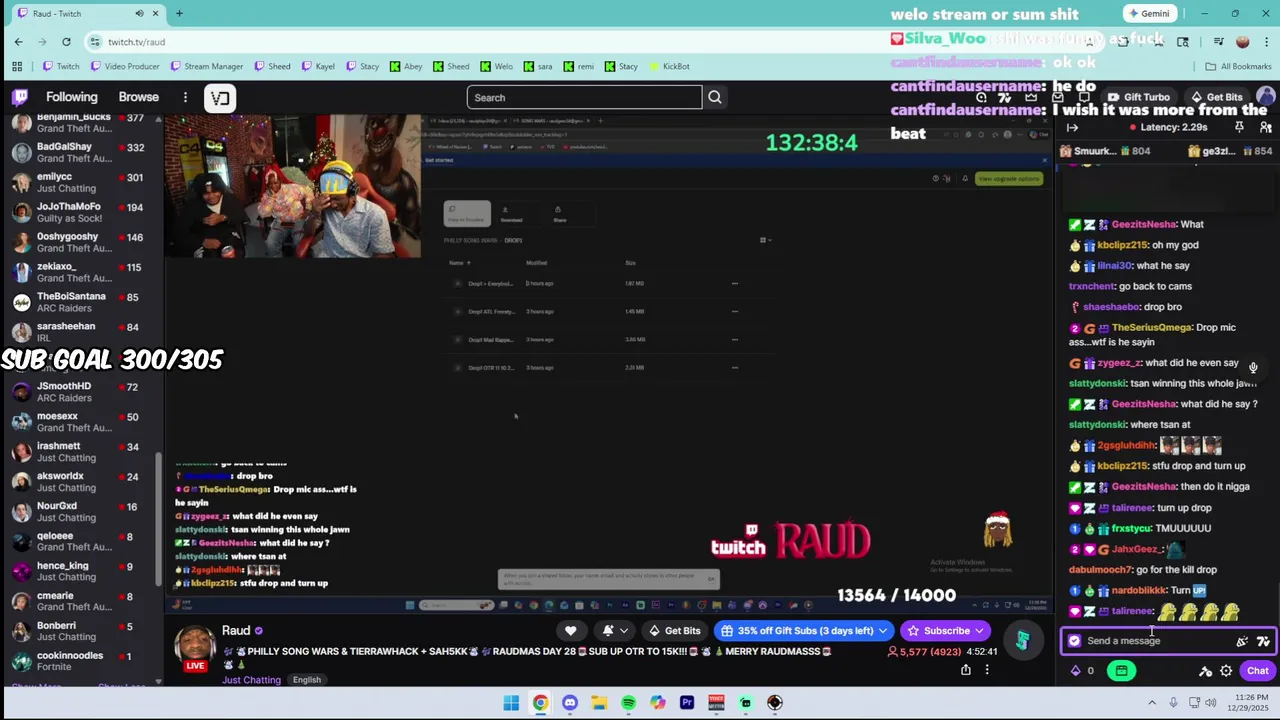1280x720 pixels.
Task: Open the Kayel bookmark
Action: [317, 66]
